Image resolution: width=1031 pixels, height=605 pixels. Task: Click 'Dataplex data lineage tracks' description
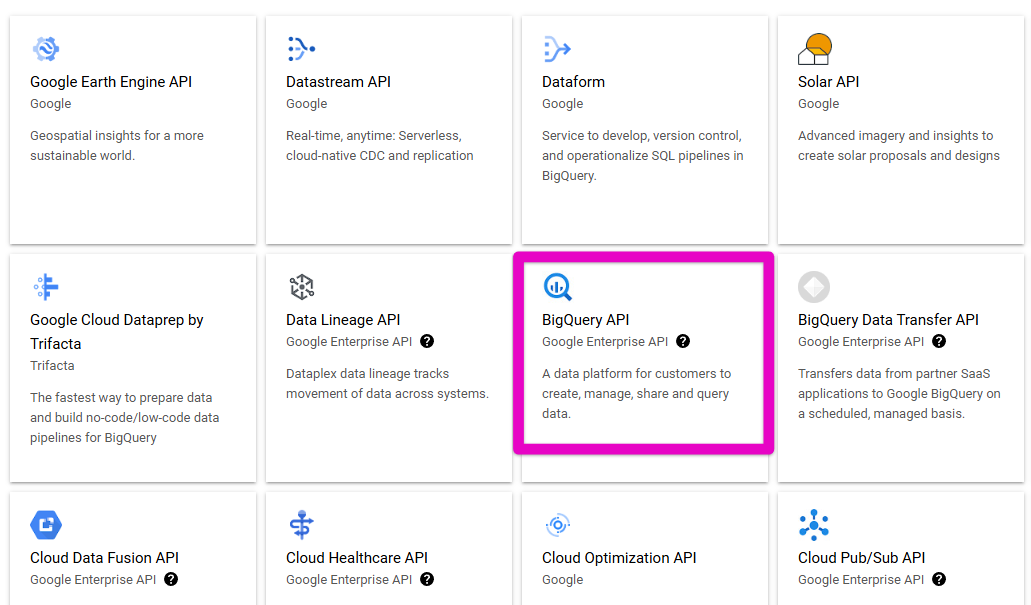coord(387,383)
